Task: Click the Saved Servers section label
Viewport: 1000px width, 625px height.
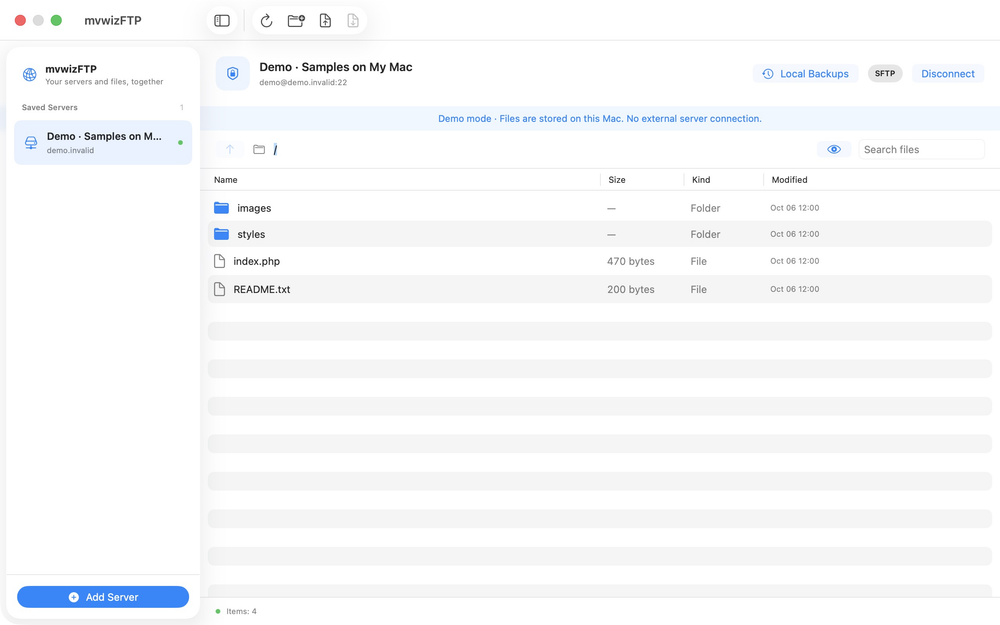Action: (50, 107)
